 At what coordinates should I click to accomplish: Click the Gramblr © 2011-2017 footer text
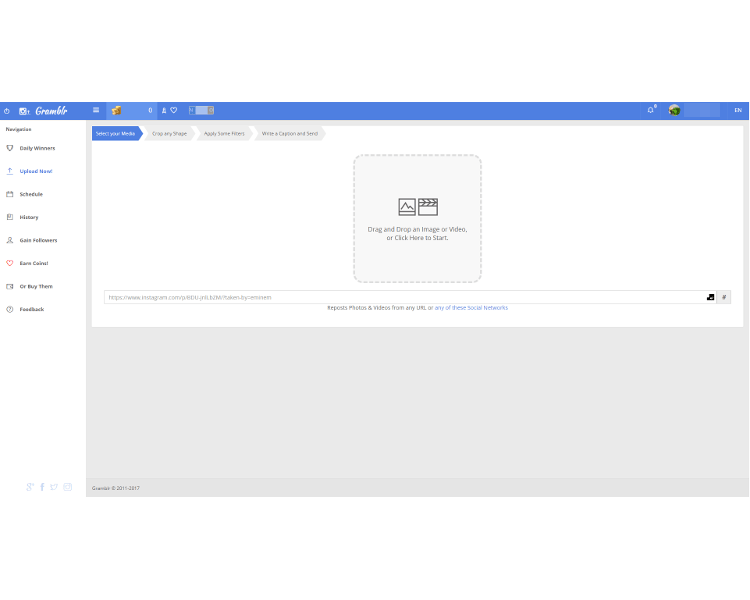tap(116, 488)
